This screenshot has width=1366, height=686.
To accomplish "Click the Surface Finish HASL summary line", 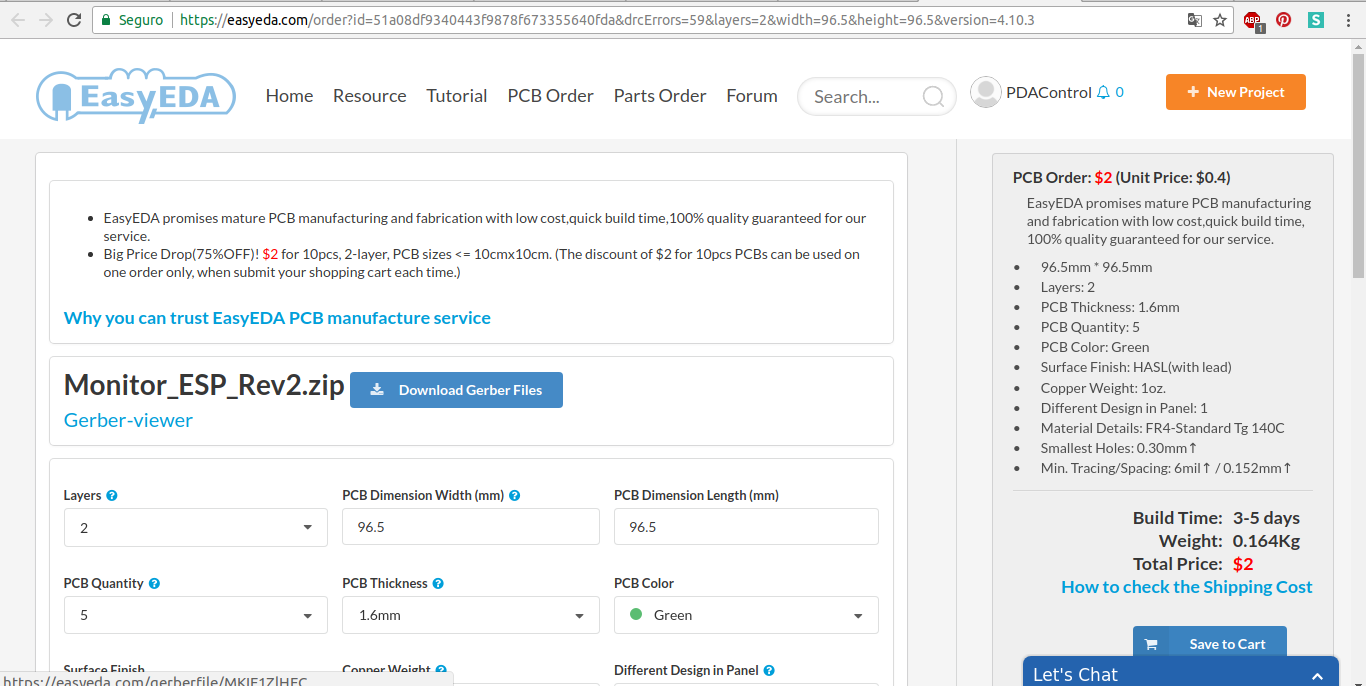I will pyautogui.click(x=1136, y=367).
